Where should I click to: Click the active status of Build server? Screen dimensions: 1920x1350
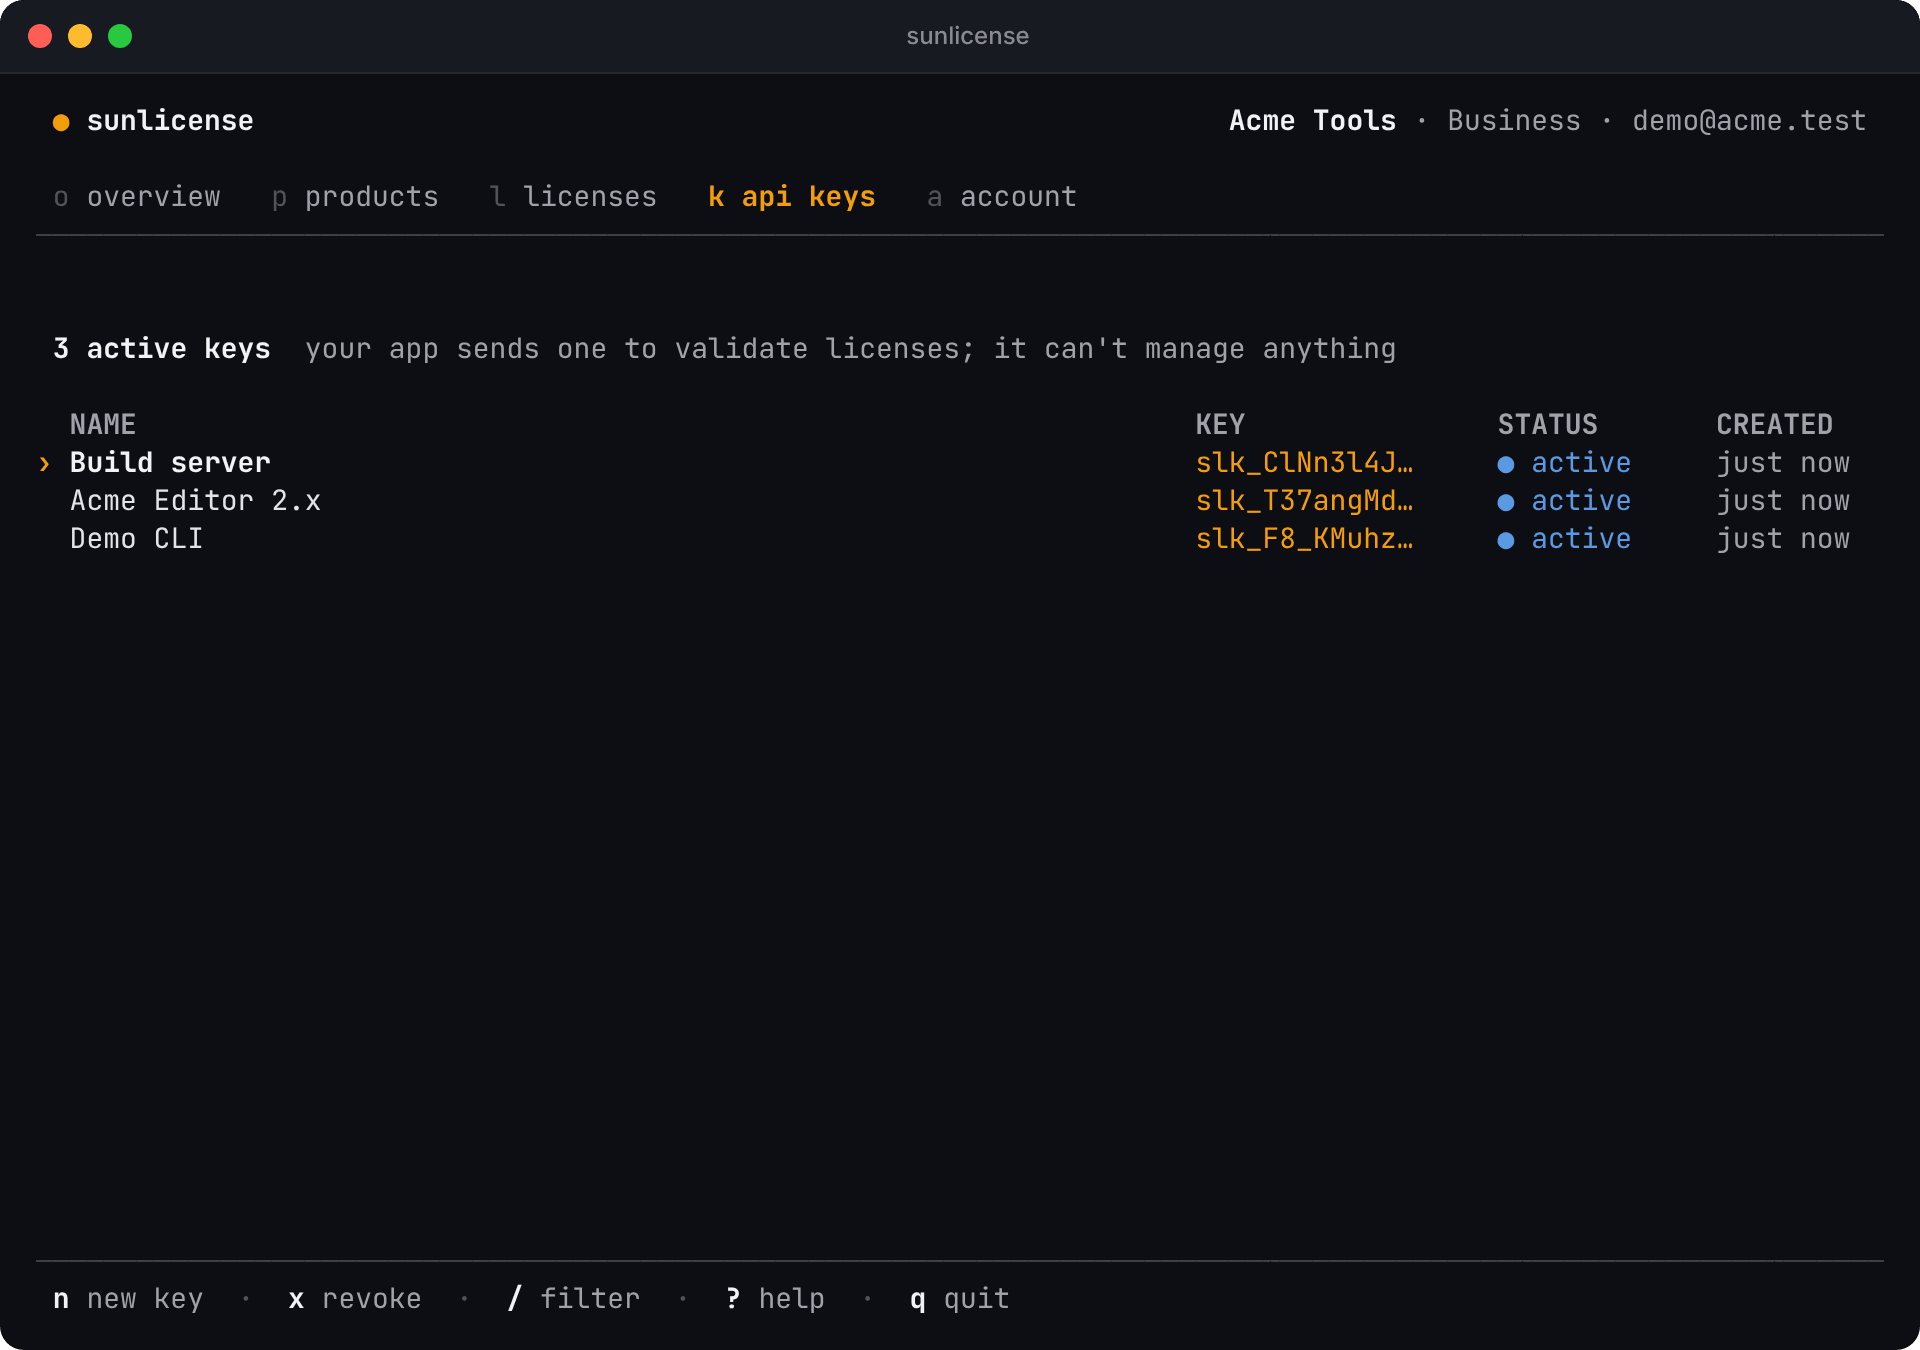[1564, 463]
